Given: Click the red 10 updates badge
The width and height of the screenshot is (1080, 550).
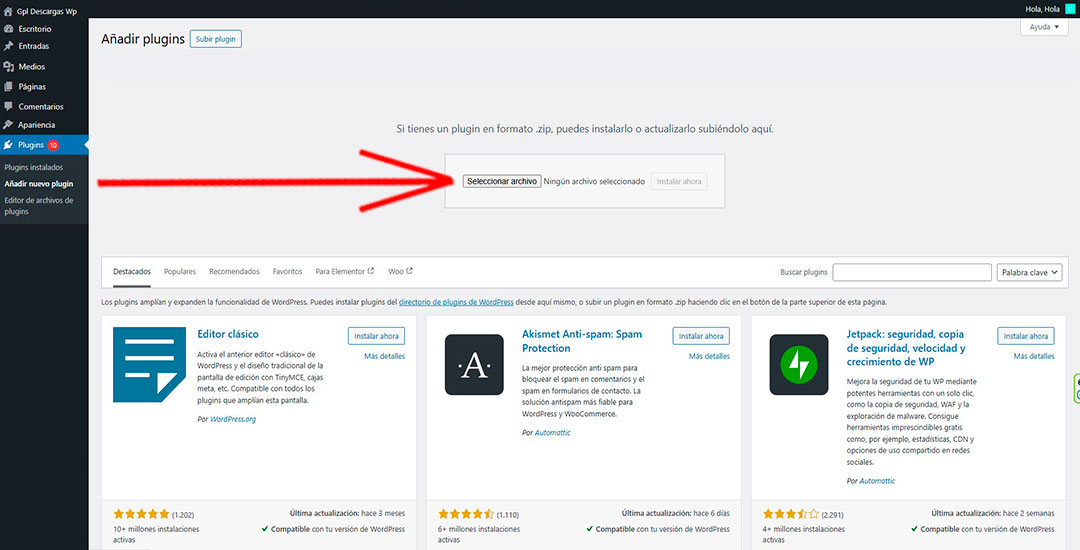Looking at the screenshot, I should coord(53,145).
